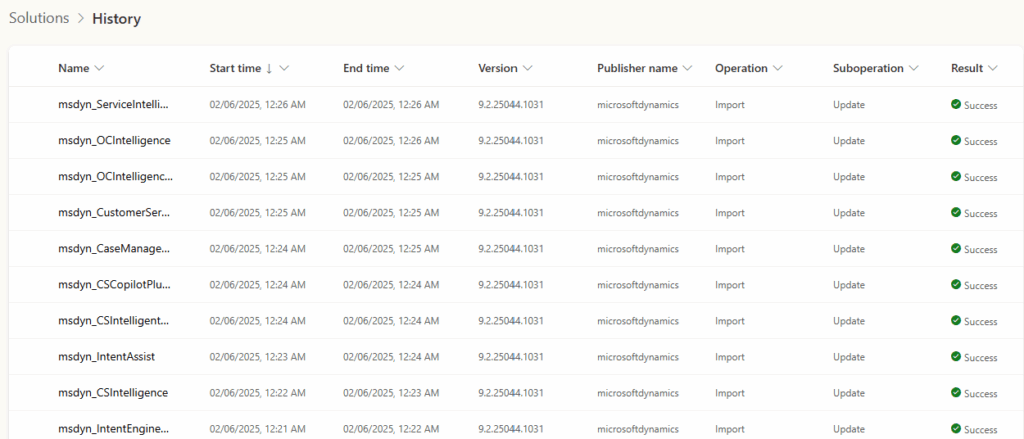Expand the End time column filter chevron
The height and width of the screenshot is (439, 1024).
pyautogui.click(x=399, y=69)
